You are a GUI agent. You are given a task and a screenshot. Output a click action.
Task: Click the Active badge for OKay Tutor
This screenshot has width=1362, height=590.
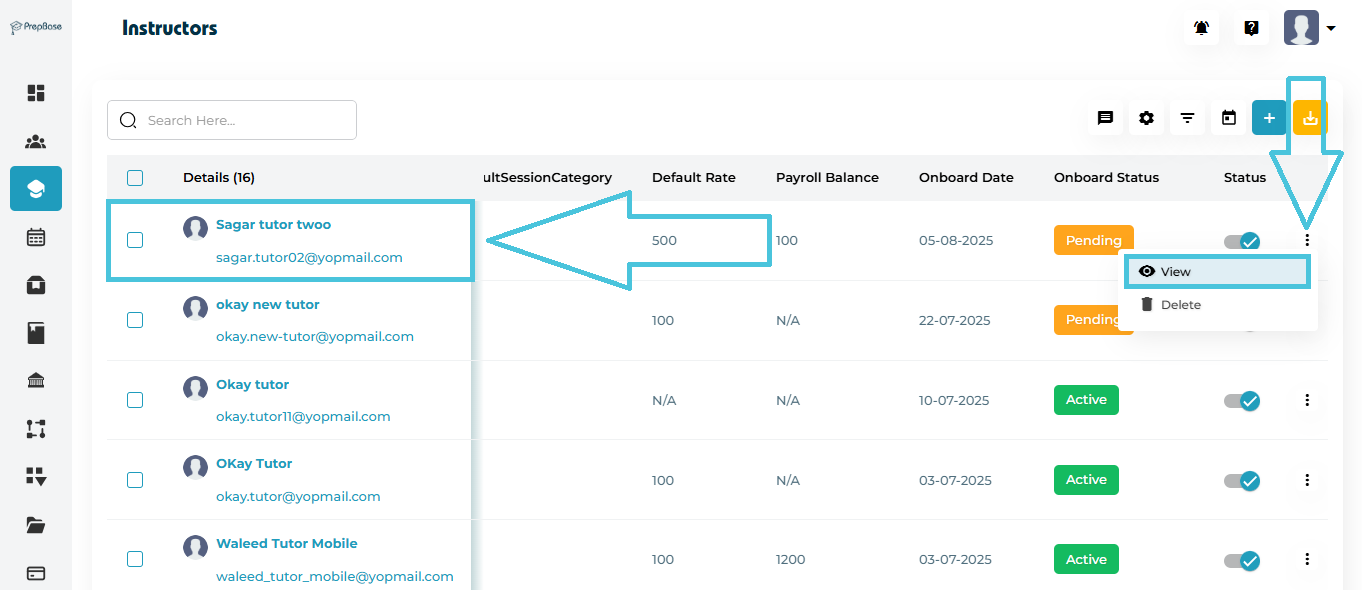(1086, 480)
